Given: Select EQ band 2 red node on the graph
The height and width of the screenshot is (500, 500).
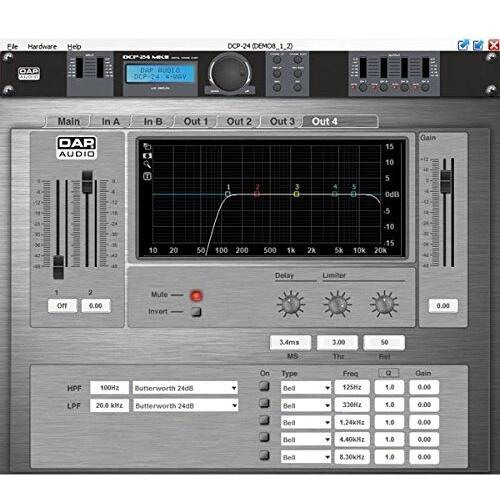Looking at the screenshot, I should 257,194.
